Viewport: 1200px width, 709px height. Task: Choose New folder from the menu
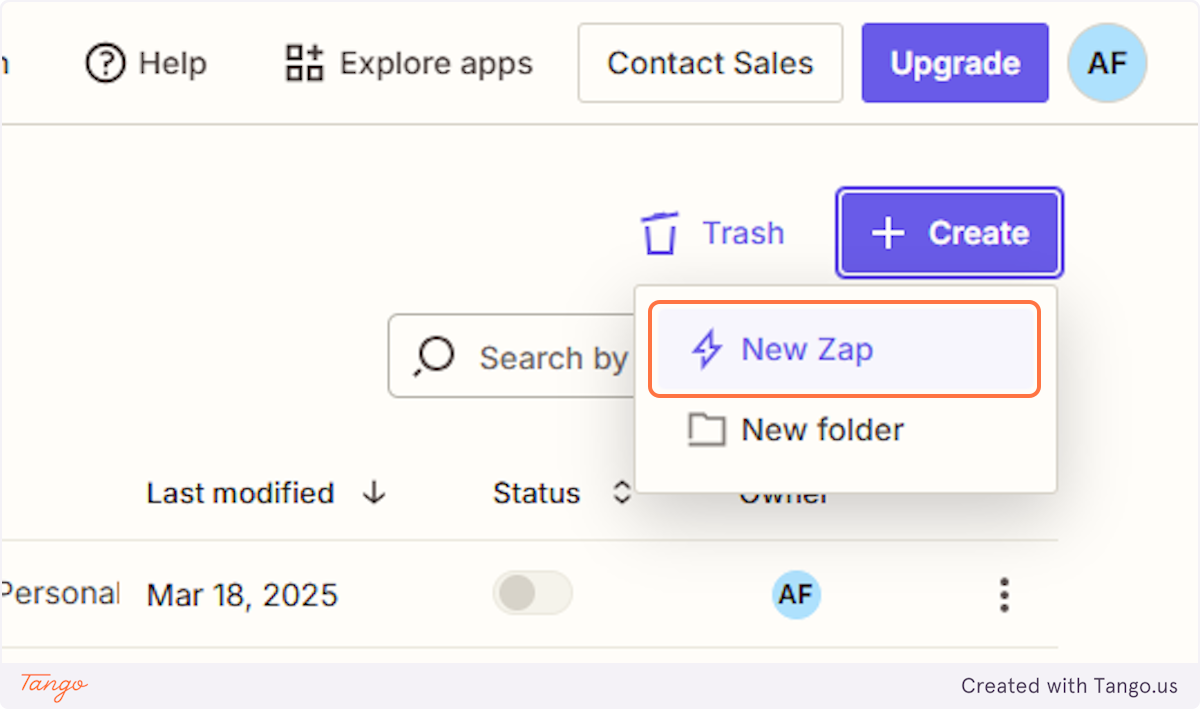820,430
